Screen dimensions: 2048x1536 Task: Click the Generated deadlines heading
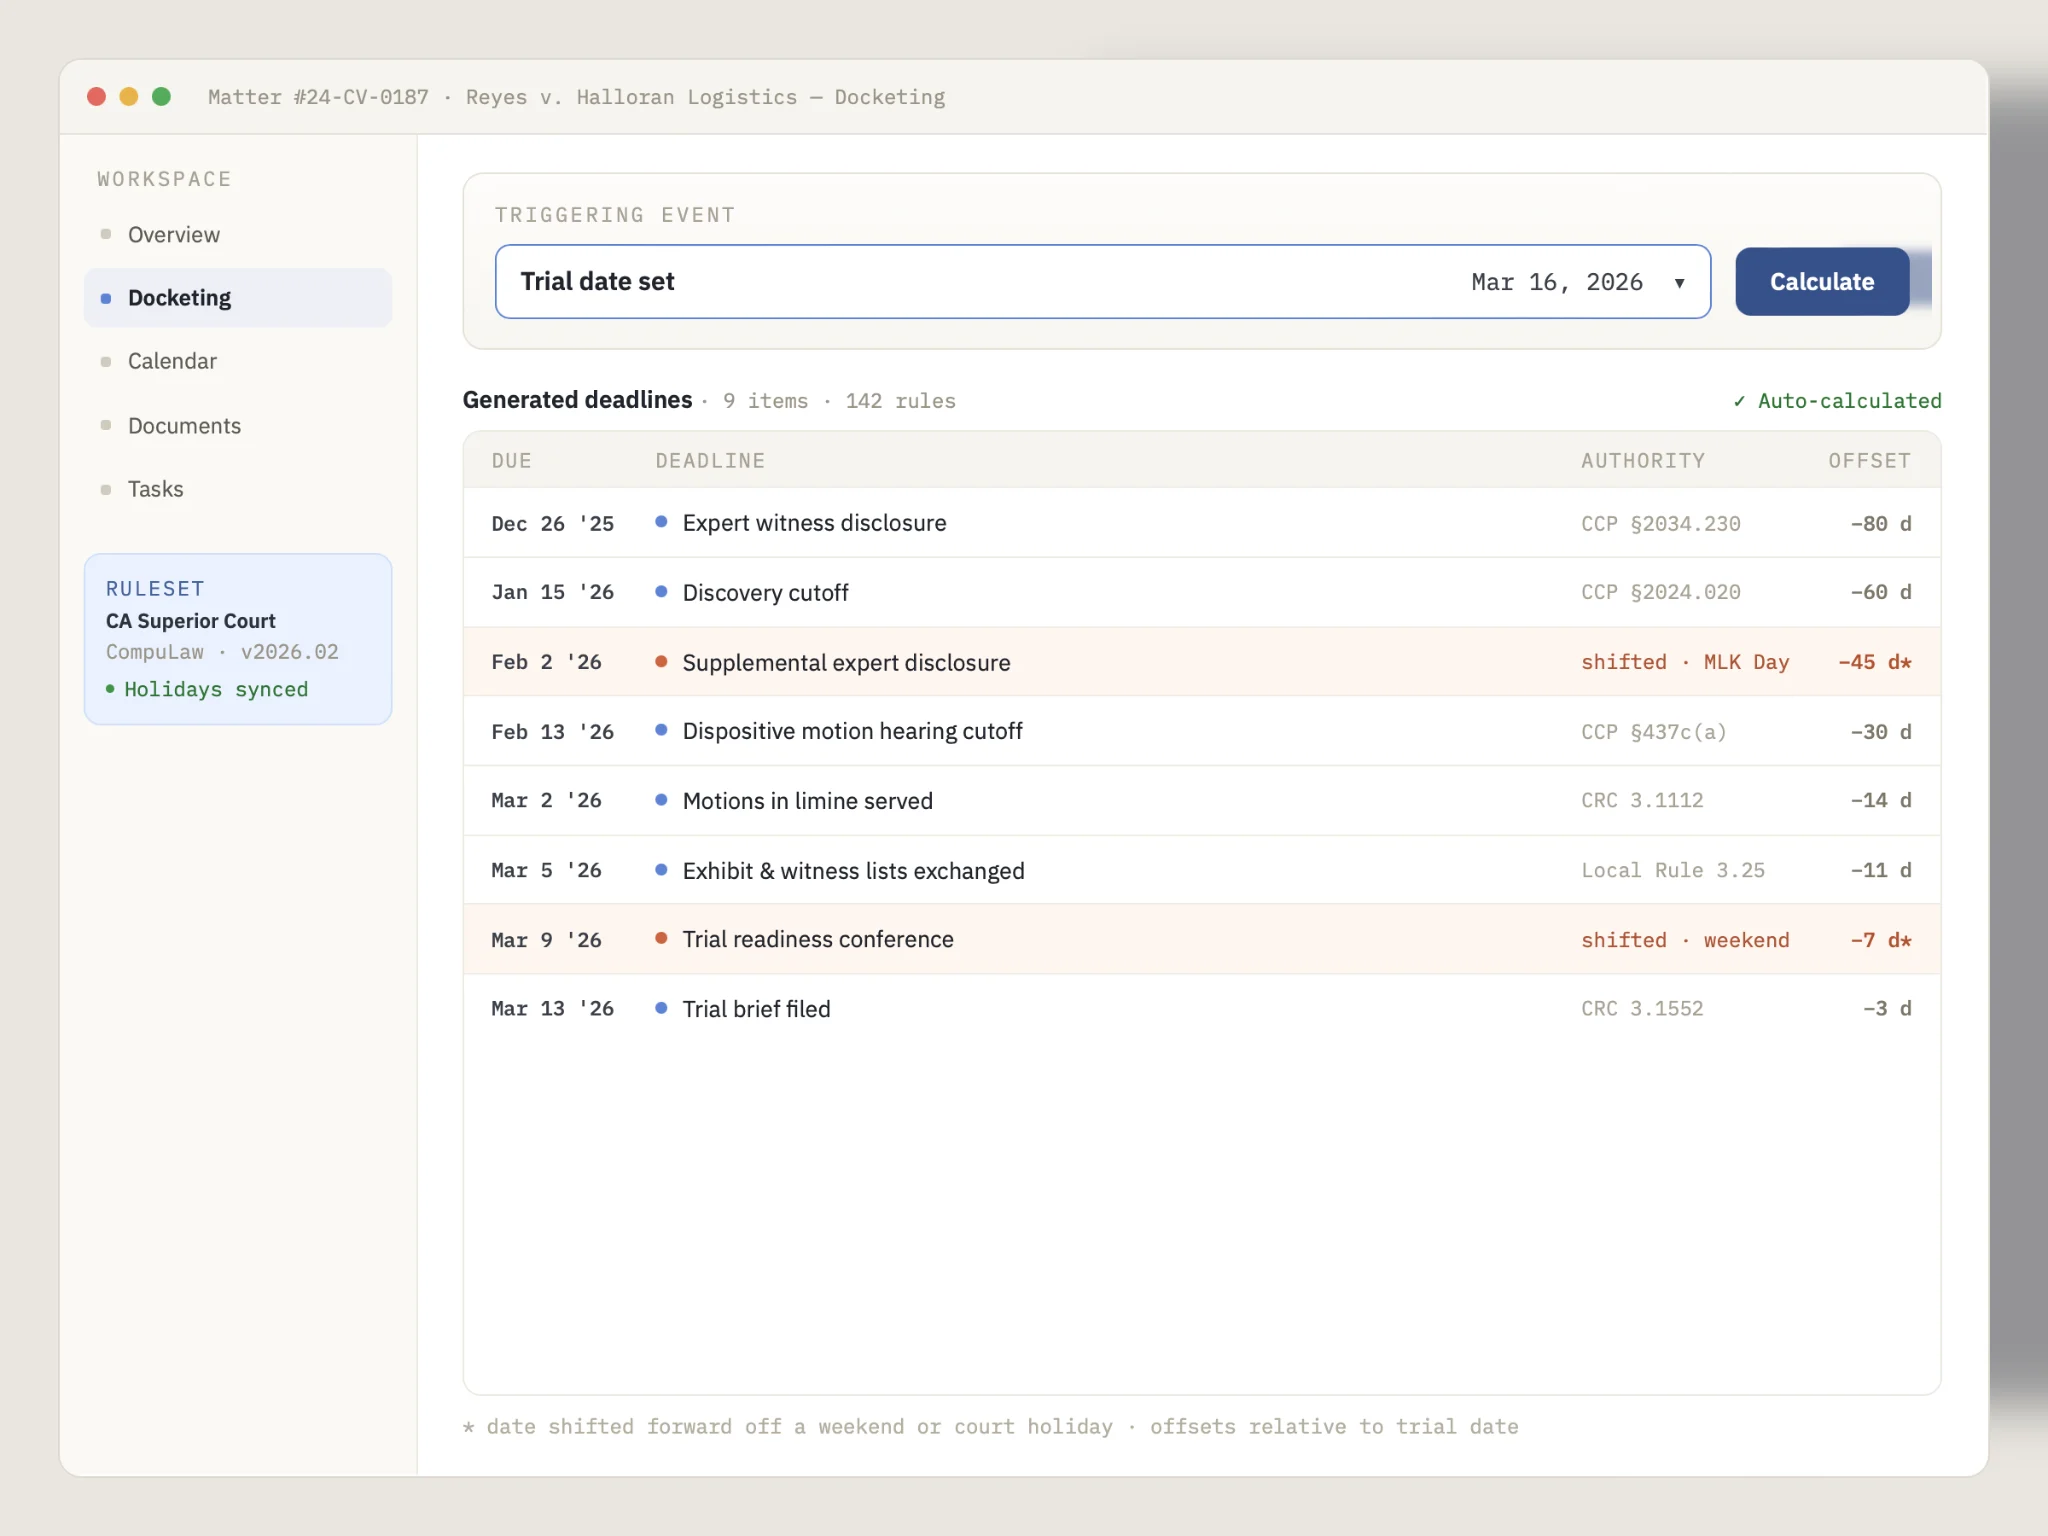[577, 400]
